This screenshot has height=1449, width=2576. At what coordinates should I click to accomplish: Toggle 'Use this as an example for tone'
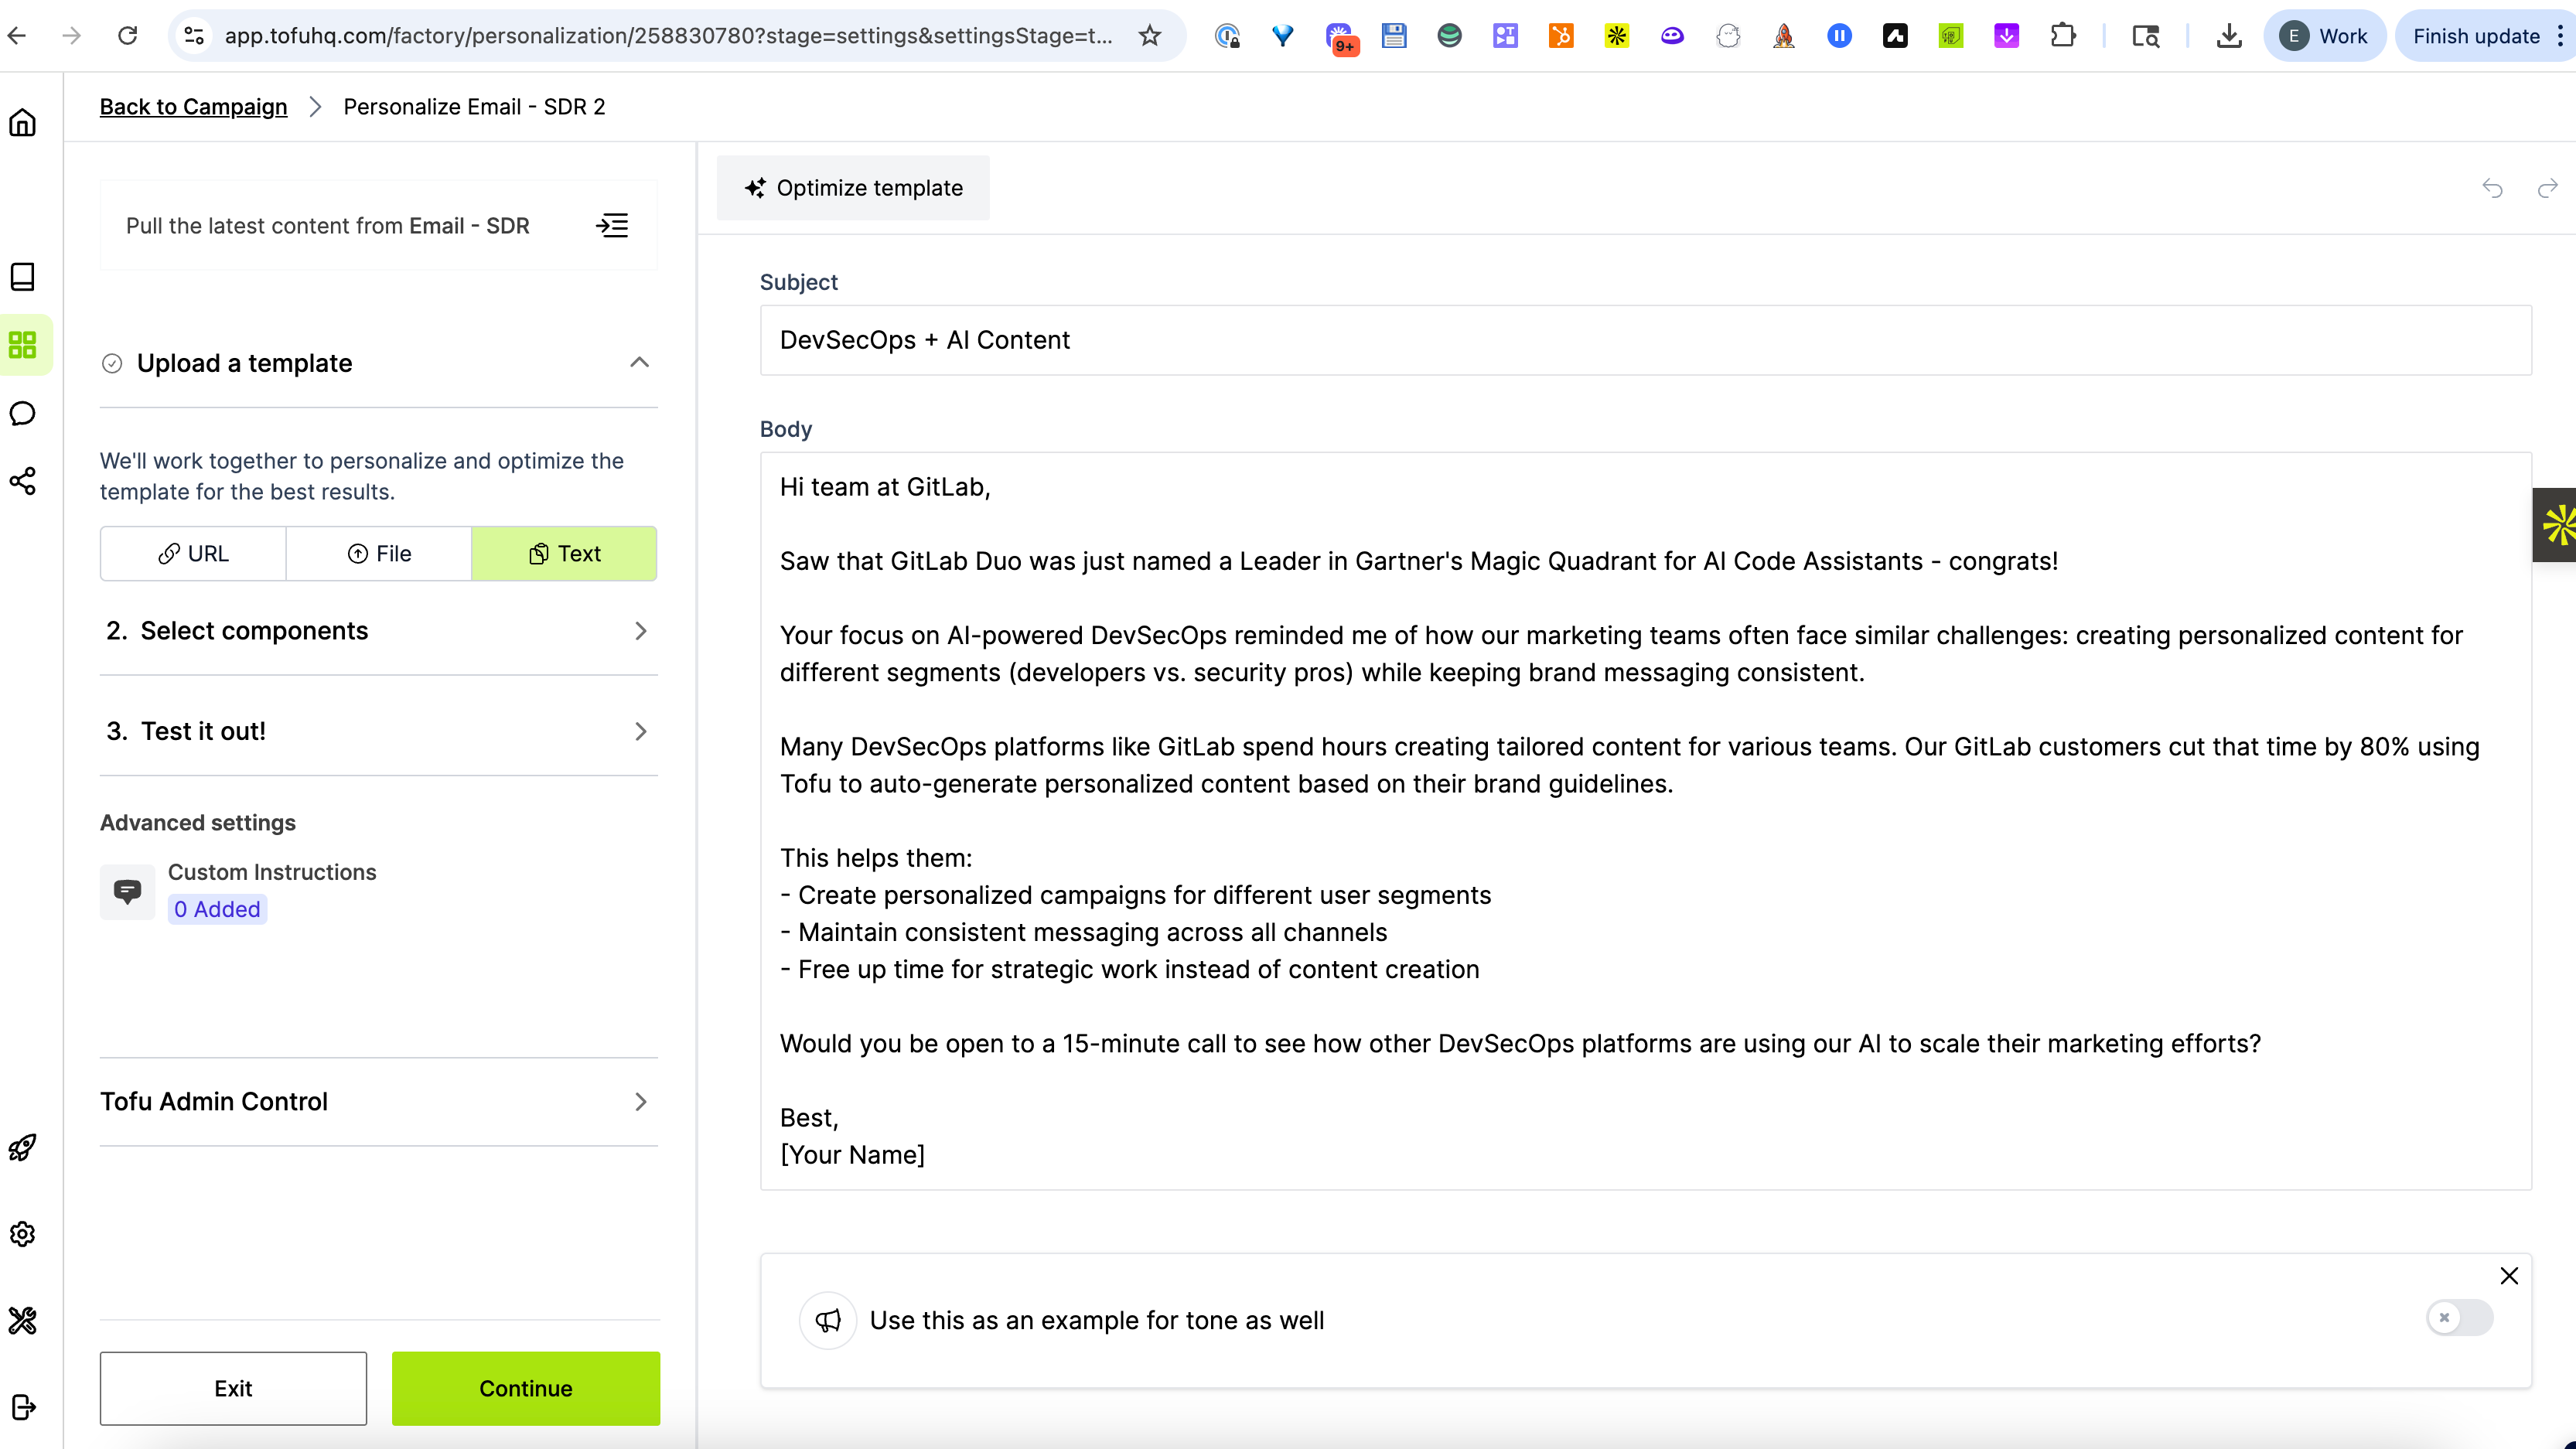point(2459,1318)
